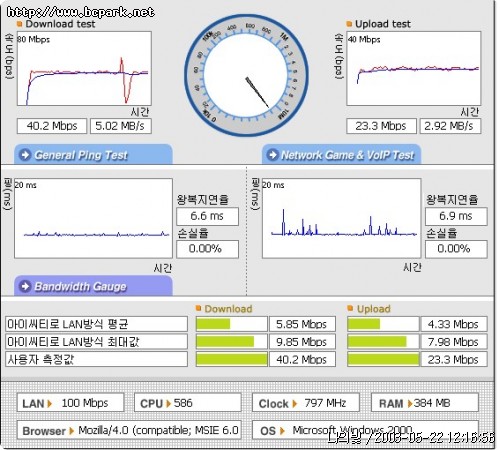Select the Bandwidth Gauge tab
The image size is (500, 450).
pyautogui.click(x=93, y=286)
